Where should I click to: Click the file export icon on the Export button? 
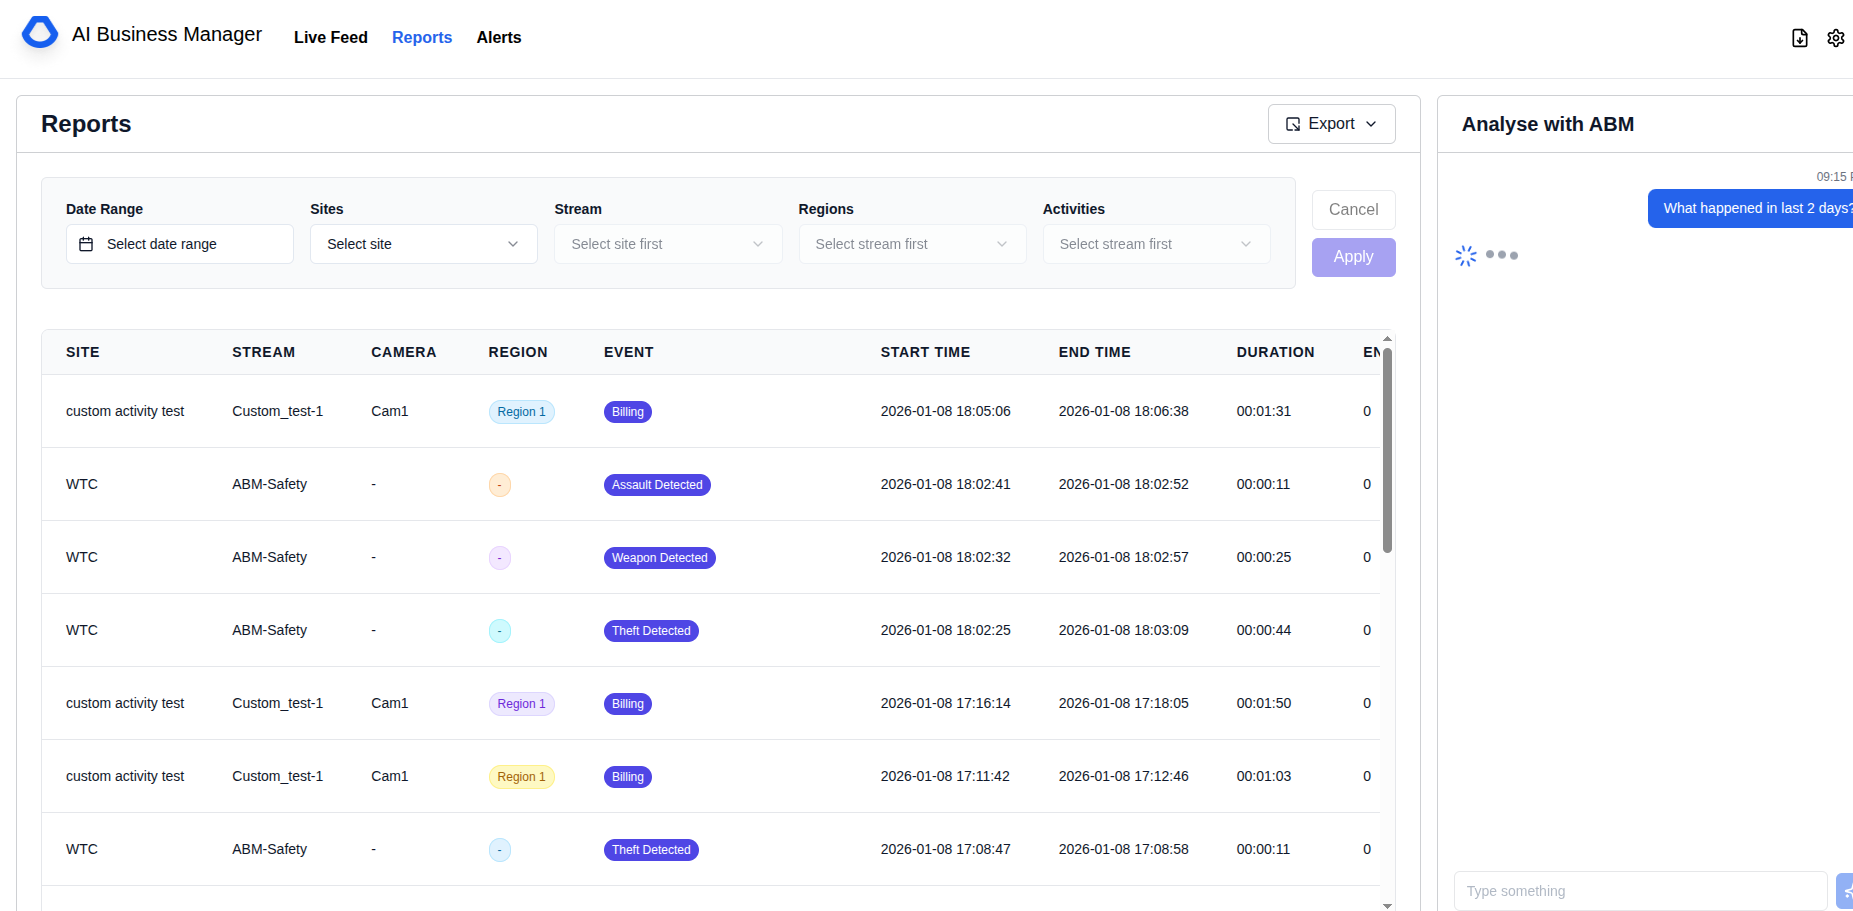click(1294, 123)
